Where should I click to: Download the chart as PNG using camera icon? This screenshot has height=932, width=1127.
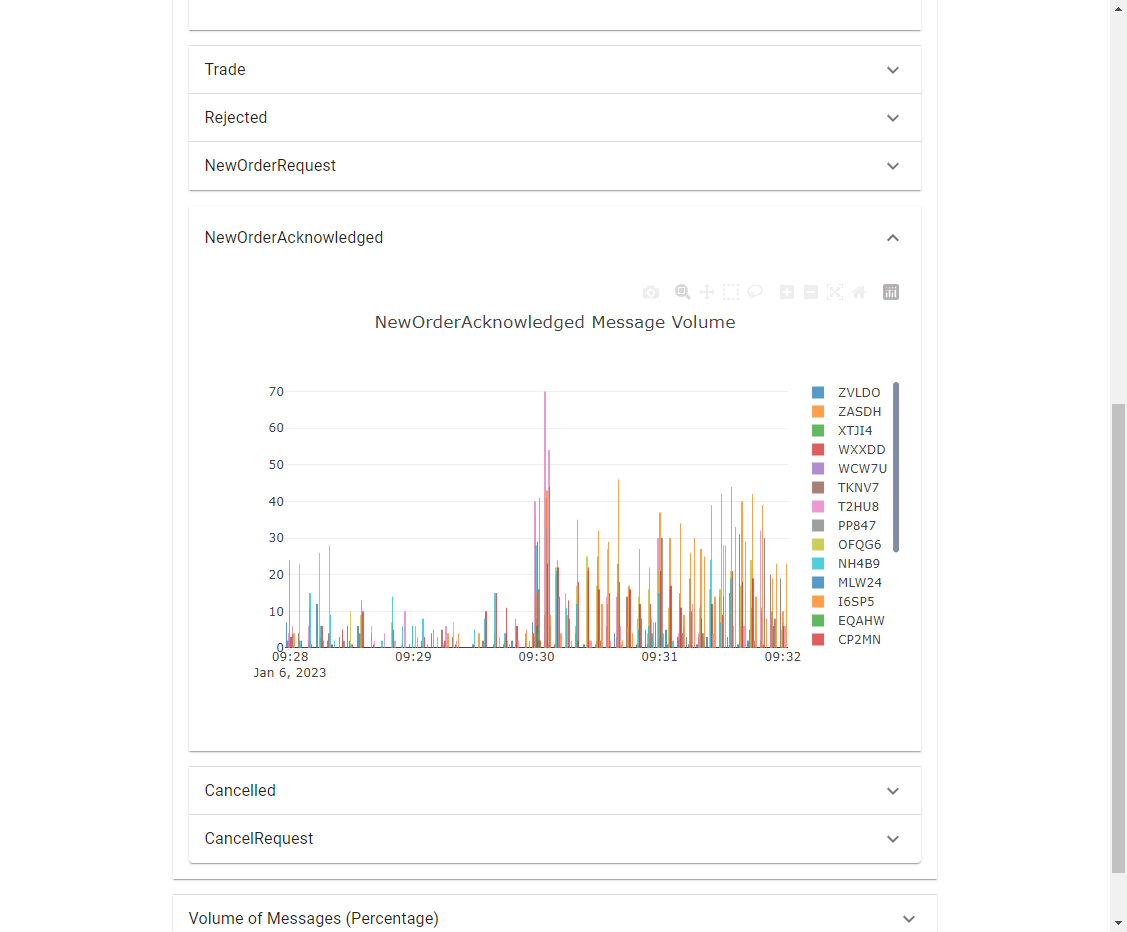pos(651,292)
